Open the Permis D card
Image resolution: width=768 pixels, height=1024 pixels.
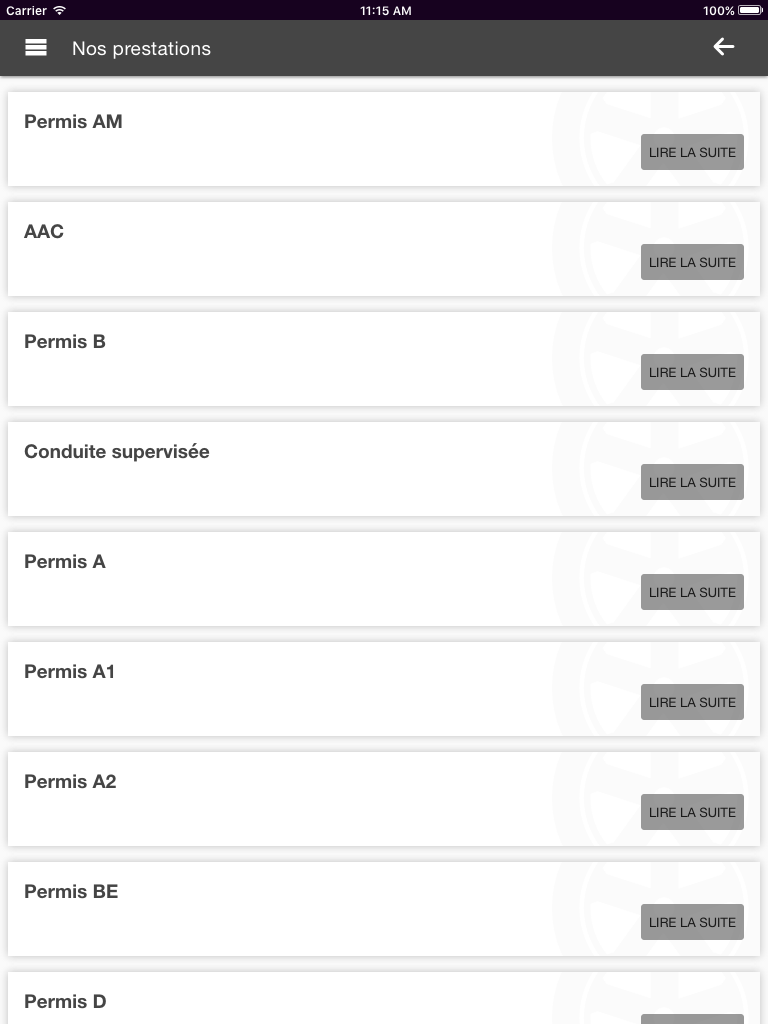pos(384,998)
